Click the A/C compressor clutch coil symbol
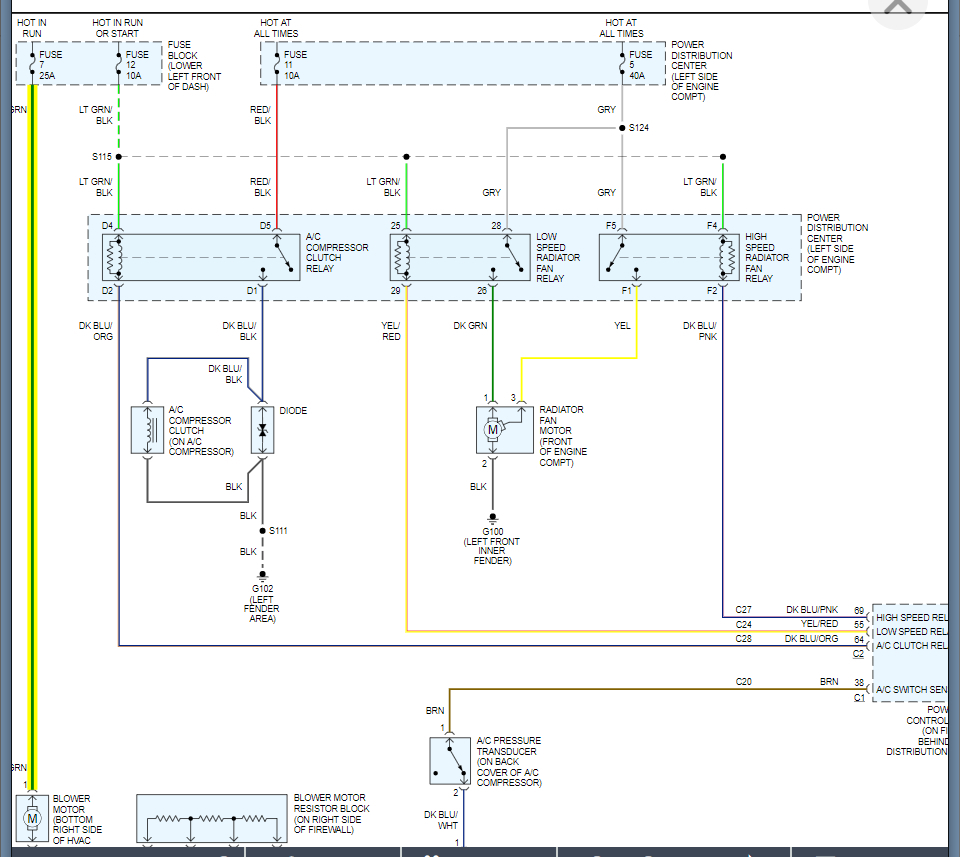 pos(147,430)
